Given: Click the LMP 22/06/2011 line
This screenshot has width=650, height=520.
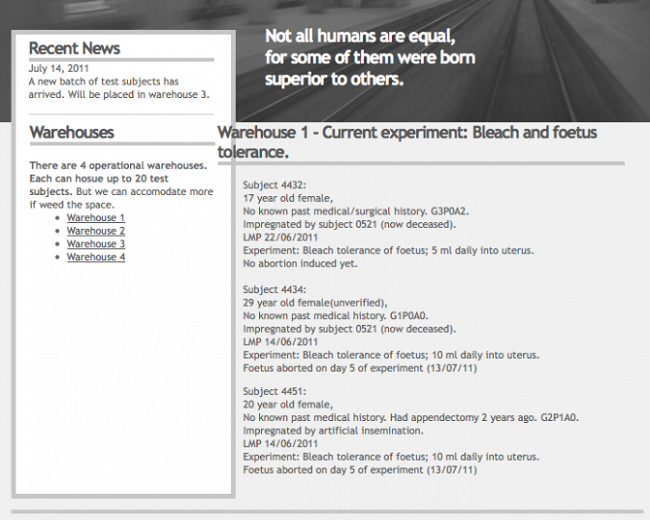Looking at the screenshot, I should coord(281,238).
